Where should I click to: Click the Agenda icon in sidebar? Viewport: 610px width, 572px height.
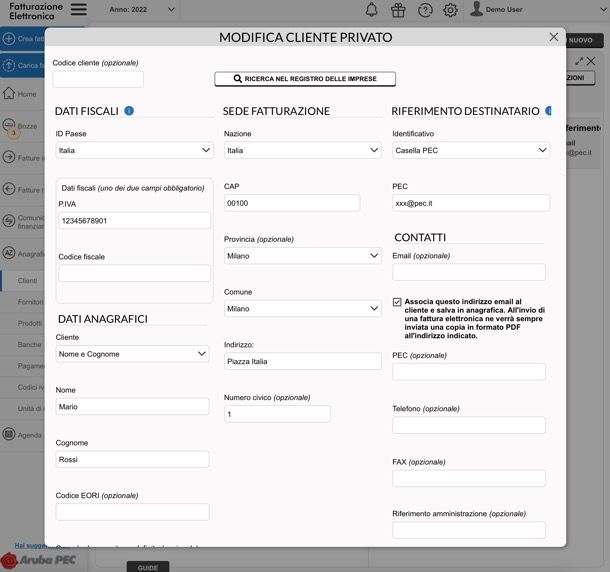coord(9,434)
